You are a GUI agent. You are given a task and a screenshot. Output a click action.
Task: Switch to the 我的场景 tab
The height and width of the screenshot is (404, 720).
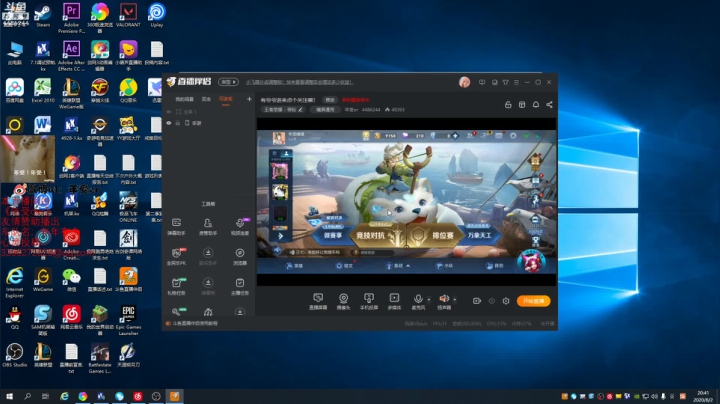[x=184, y=99]
